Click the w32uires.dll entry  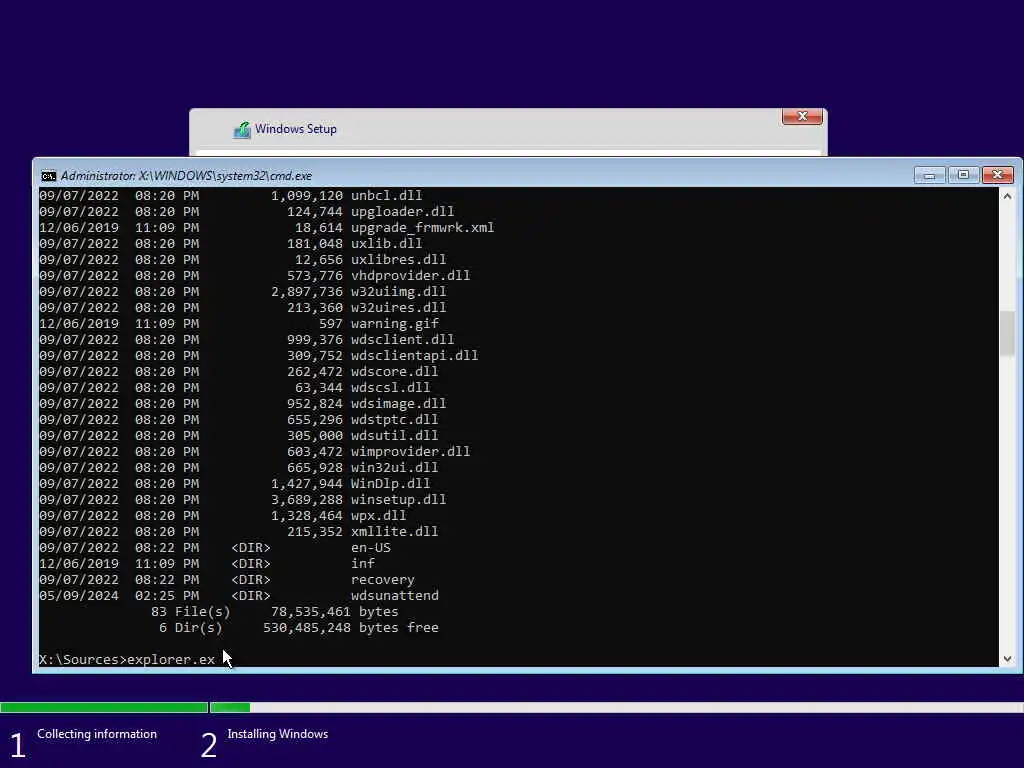click(x=398, y=308)
